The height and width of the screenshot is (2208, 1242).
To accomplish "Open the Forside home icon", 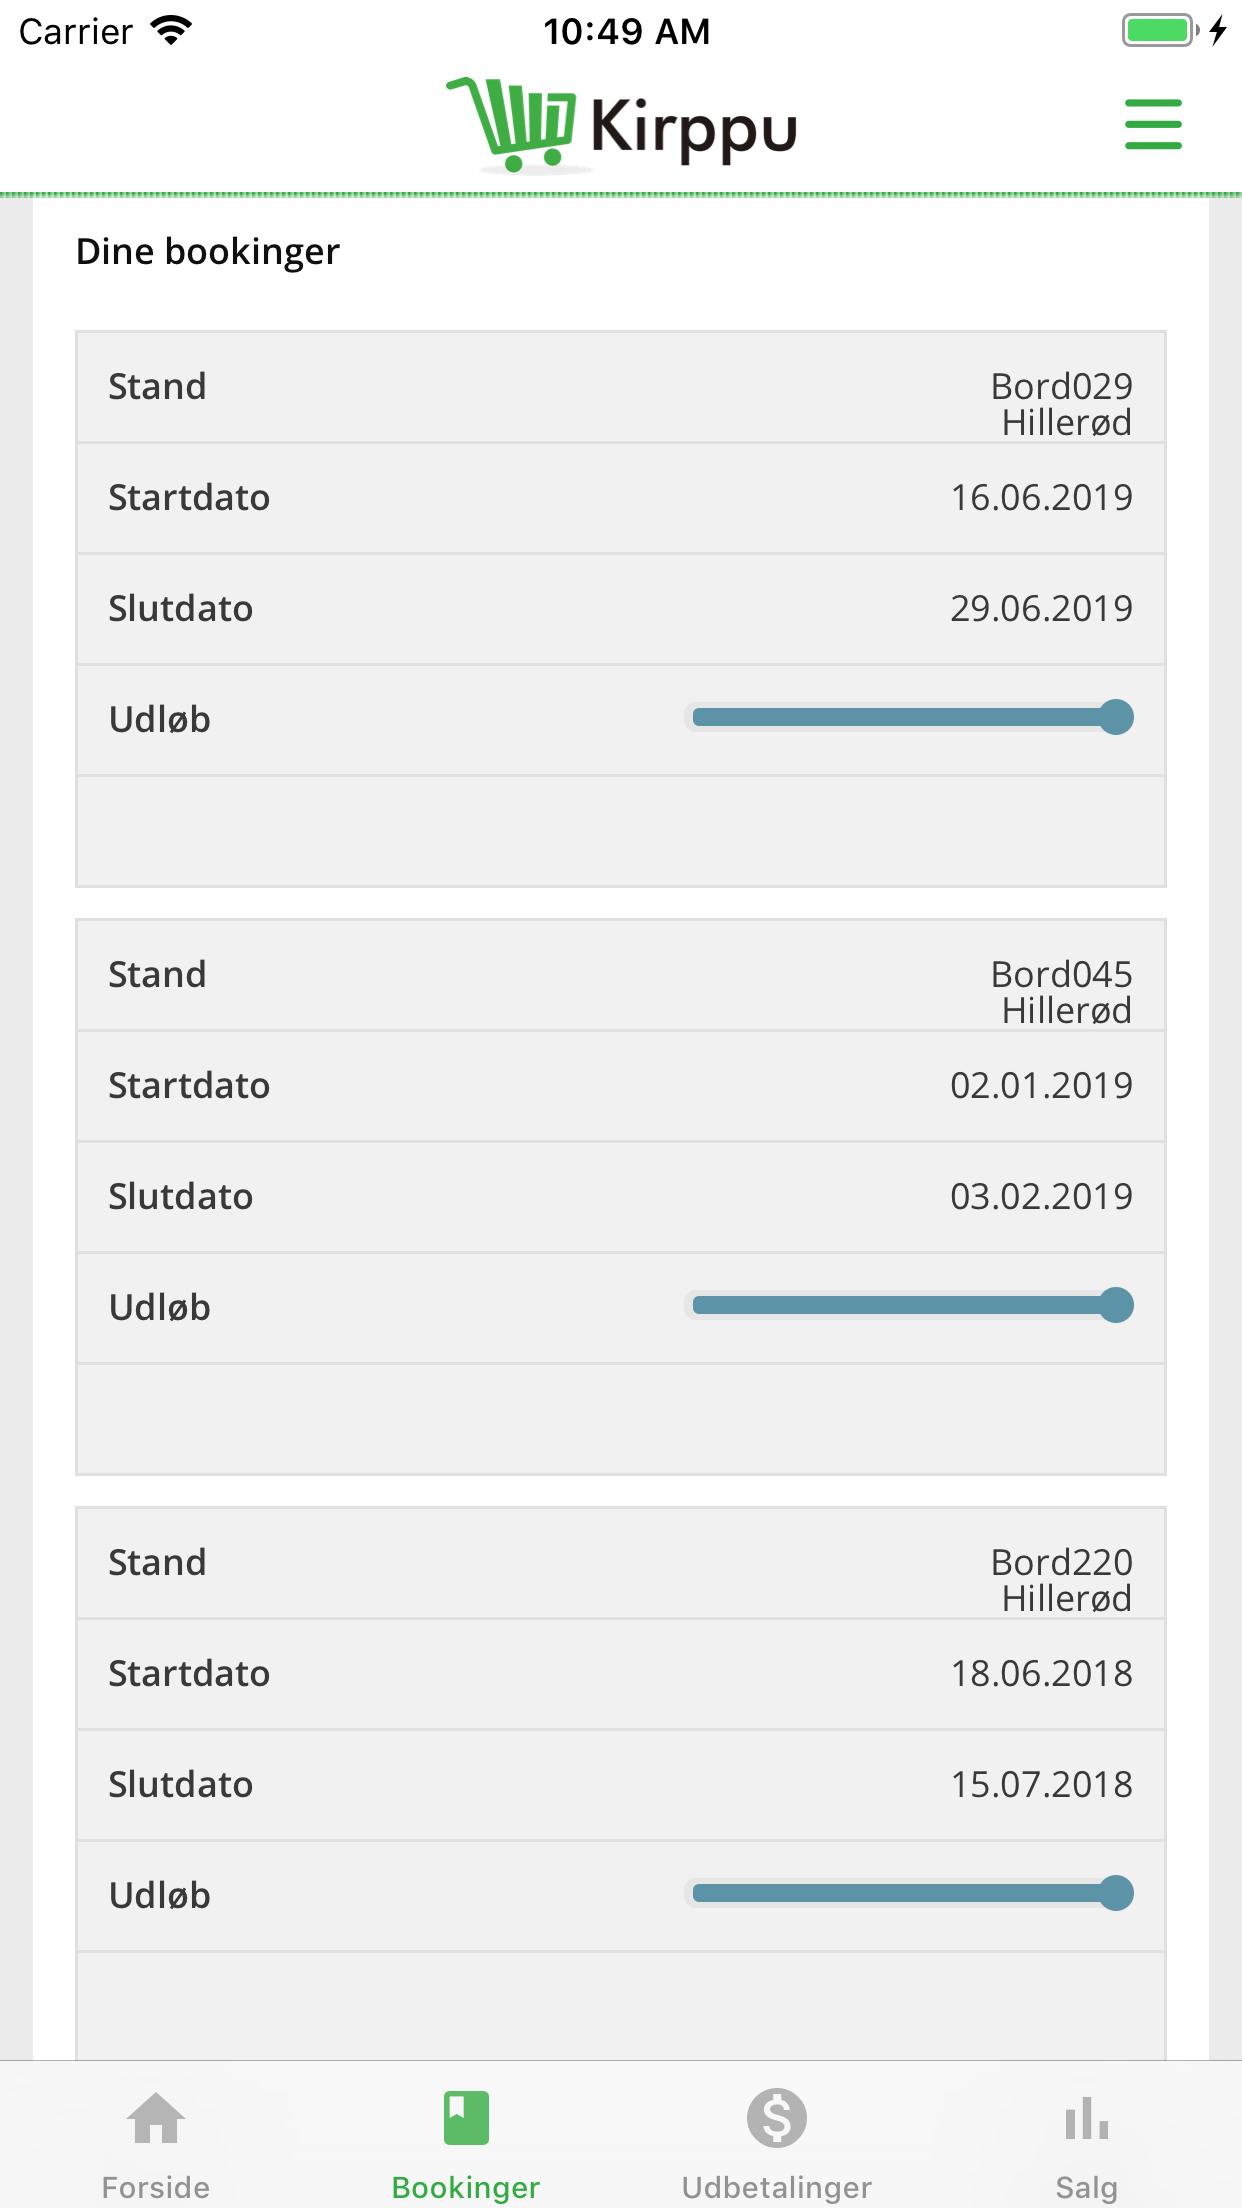I will [156, 2118].
